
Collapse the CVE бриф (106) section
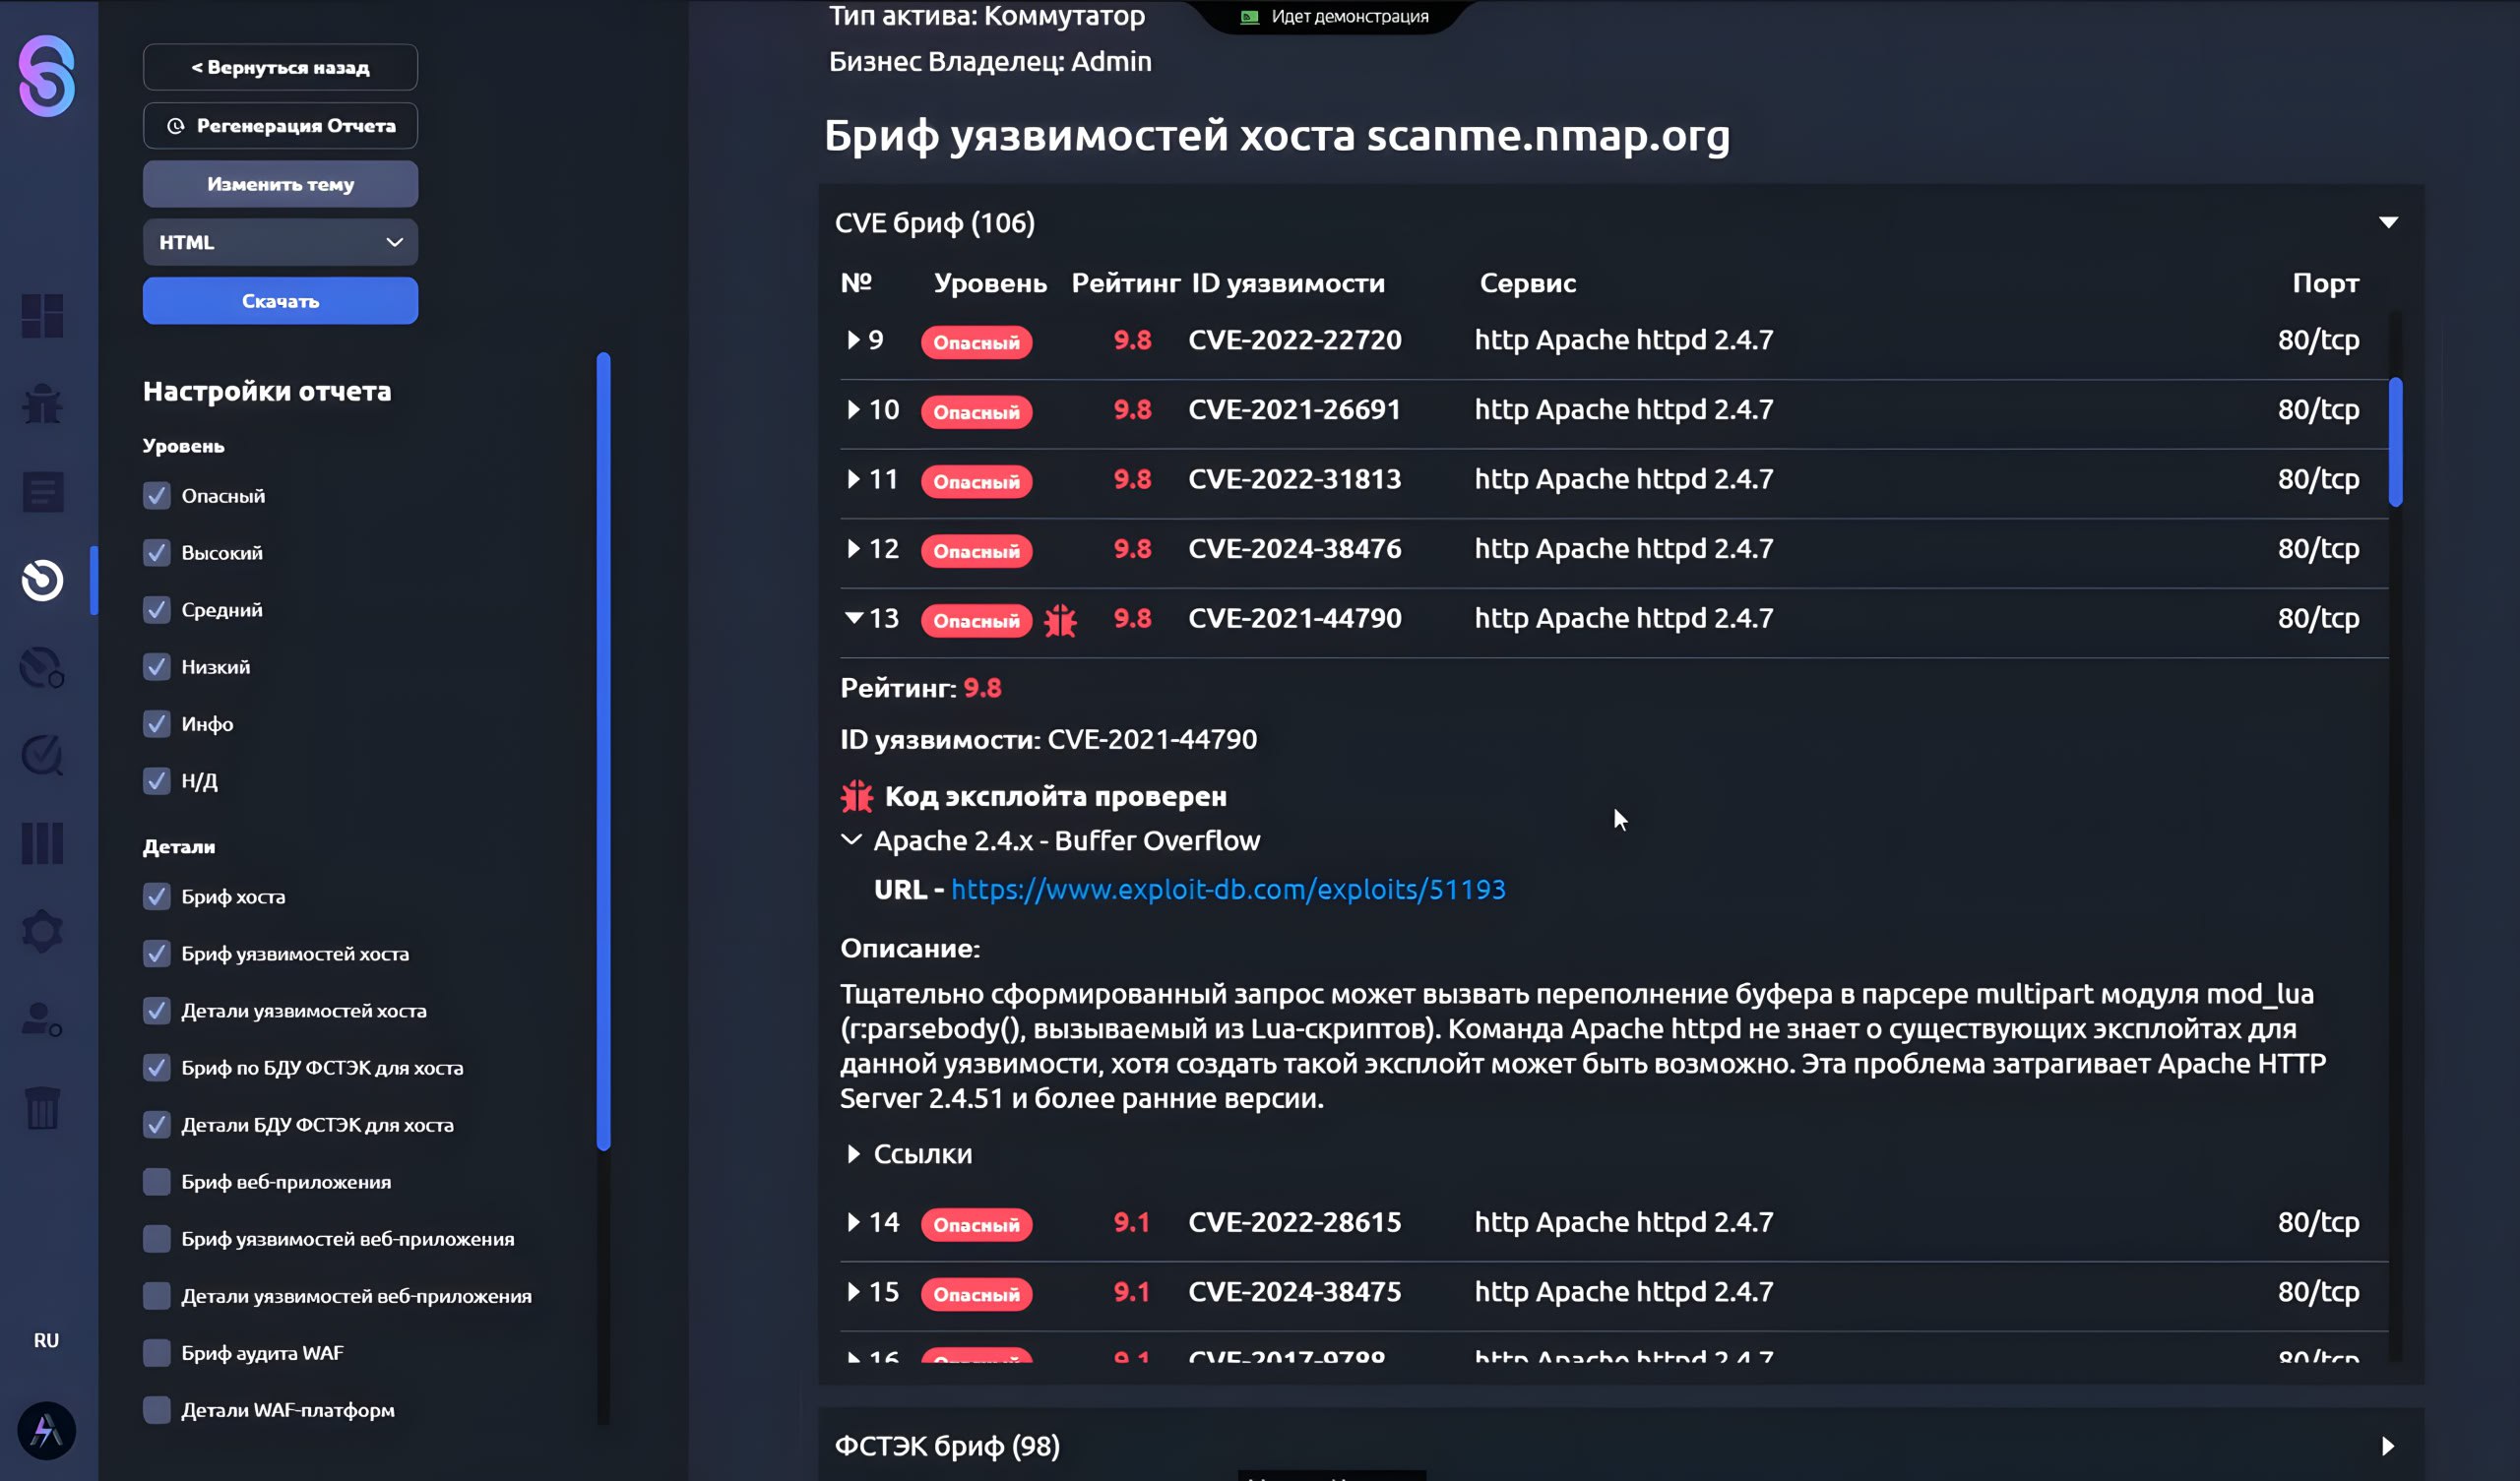[2388, 222]
